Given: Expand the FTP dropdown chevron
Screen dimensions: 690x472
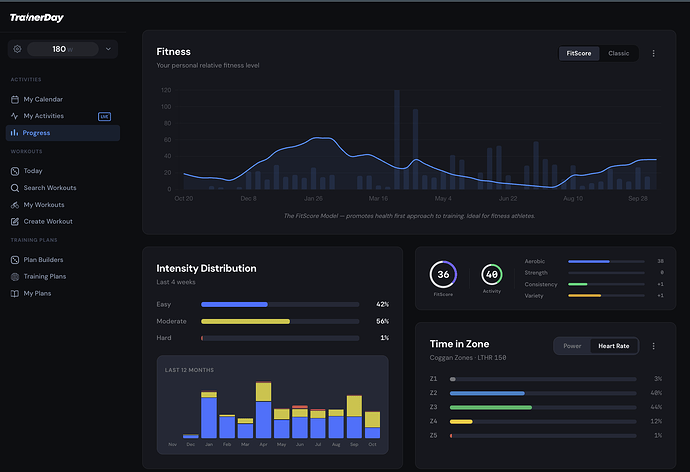Looking at the screenshot, I should 108,49.
